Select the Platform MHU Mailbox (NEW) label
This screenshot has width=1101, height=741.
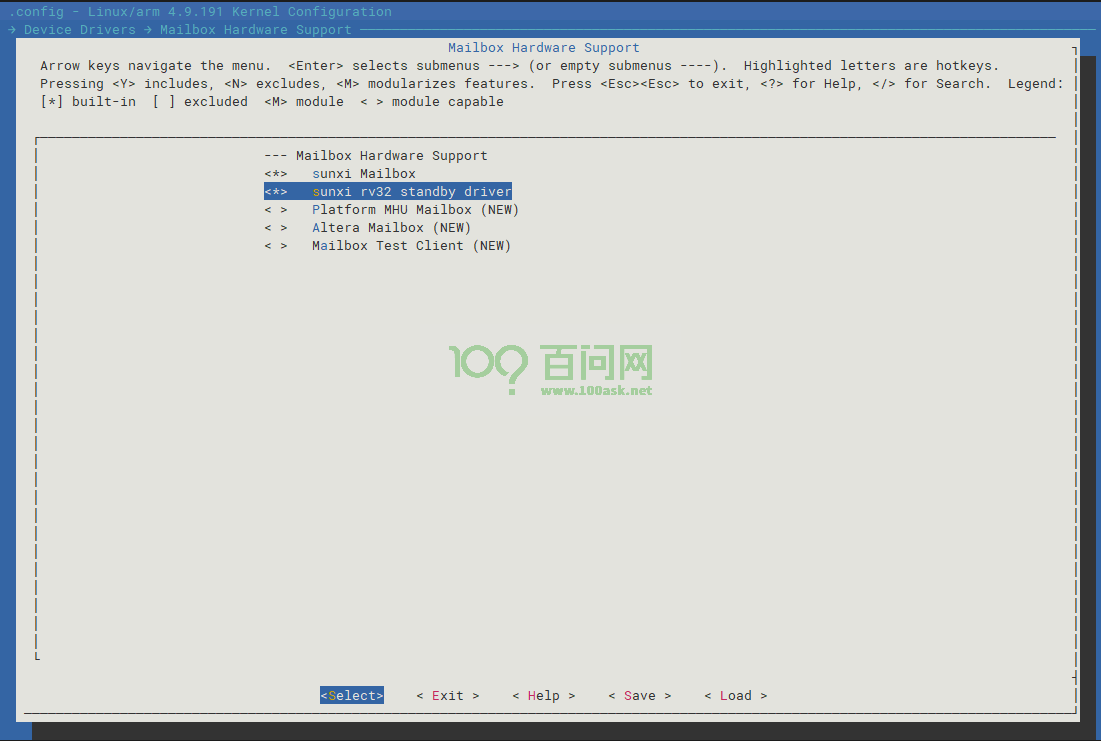coord(415,210)
